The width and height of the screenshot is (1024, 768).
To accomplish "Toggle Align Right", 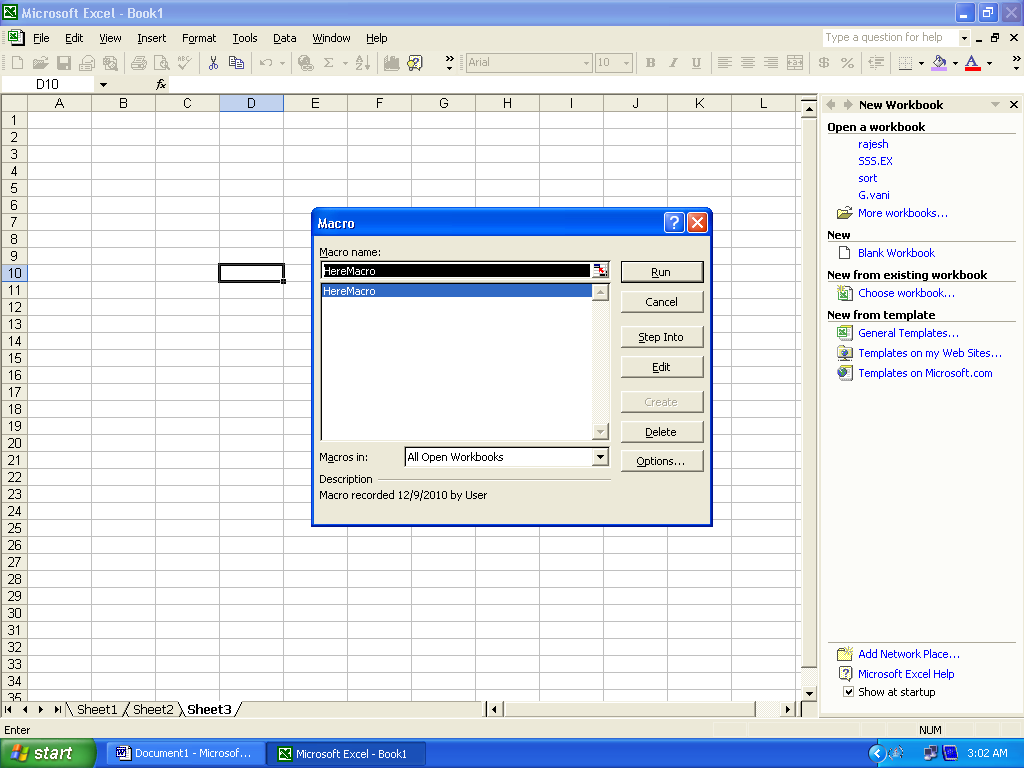I will point(771,63).
